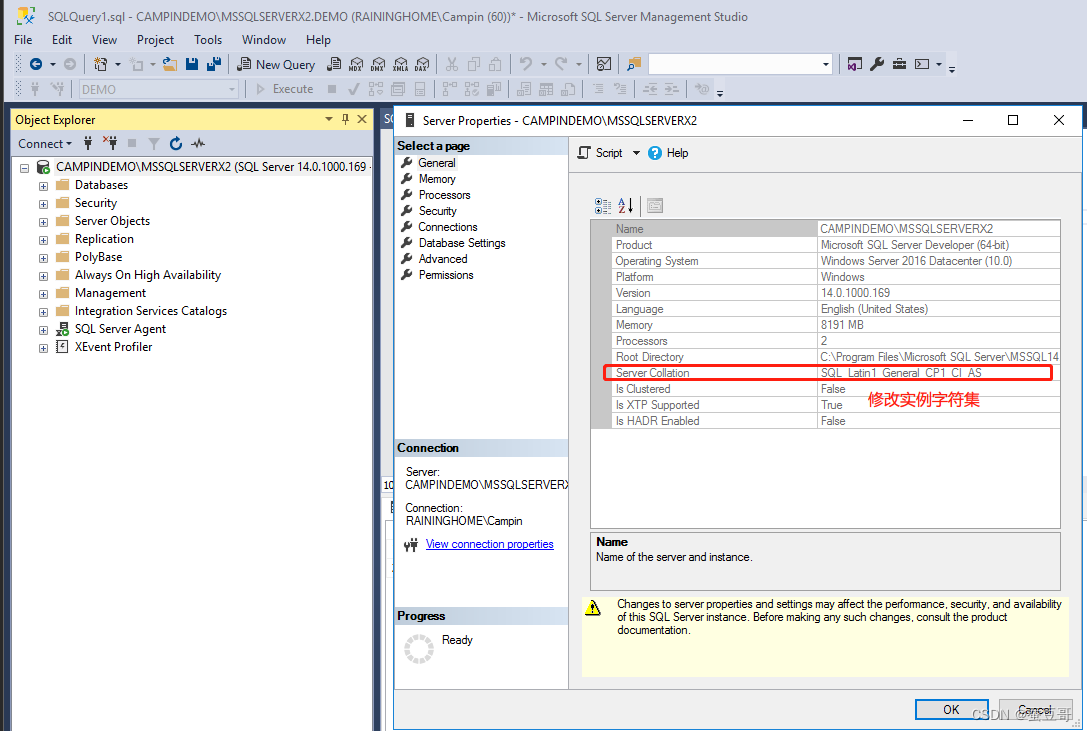Click the Database Engine Query icon
Image resolution: width=1087 pixels, height=731 pixels.
334,64
